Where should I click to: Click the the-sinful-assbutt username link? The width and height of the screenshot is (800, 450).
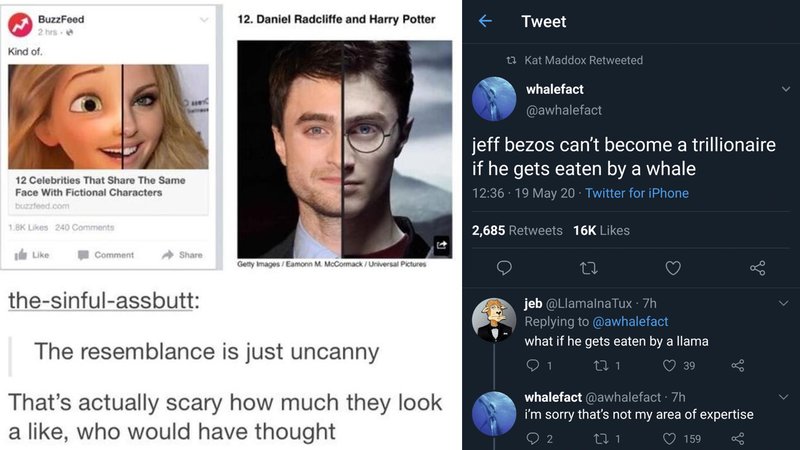click(x=99, y=301)
